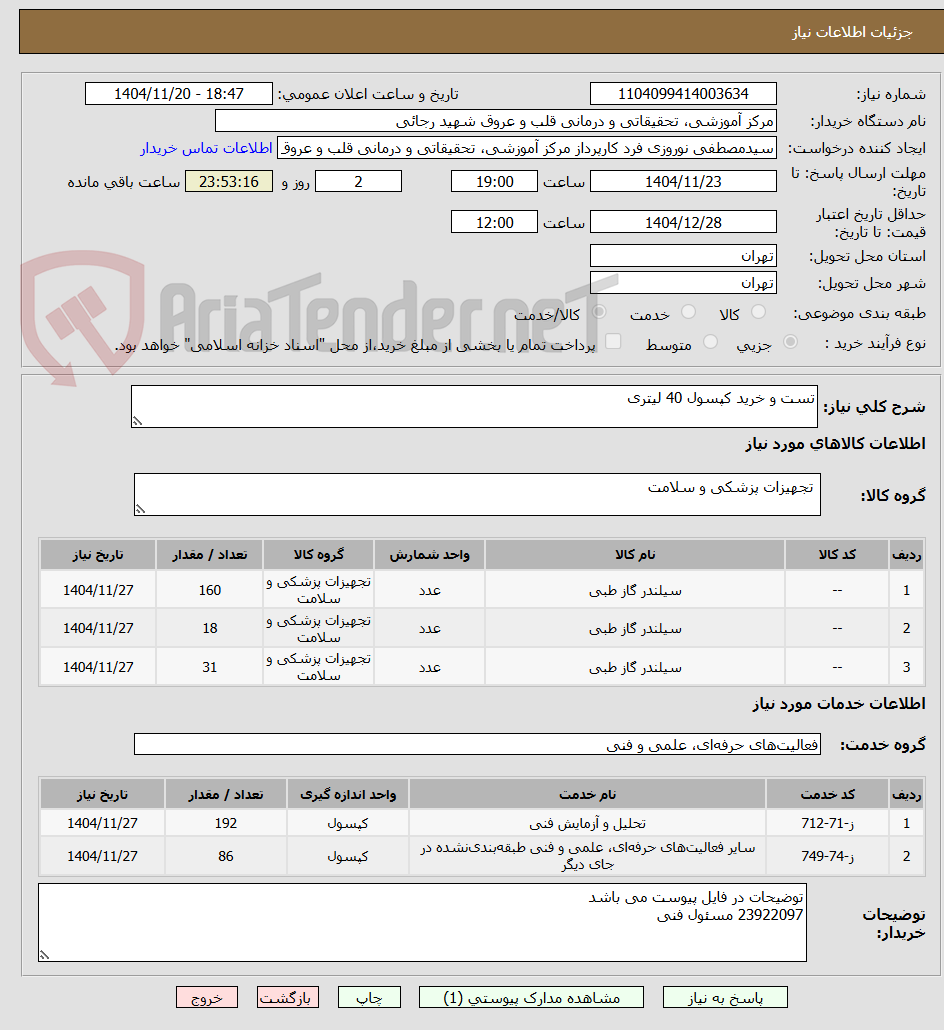Click the گروه خدمت field

pos(477,744)
